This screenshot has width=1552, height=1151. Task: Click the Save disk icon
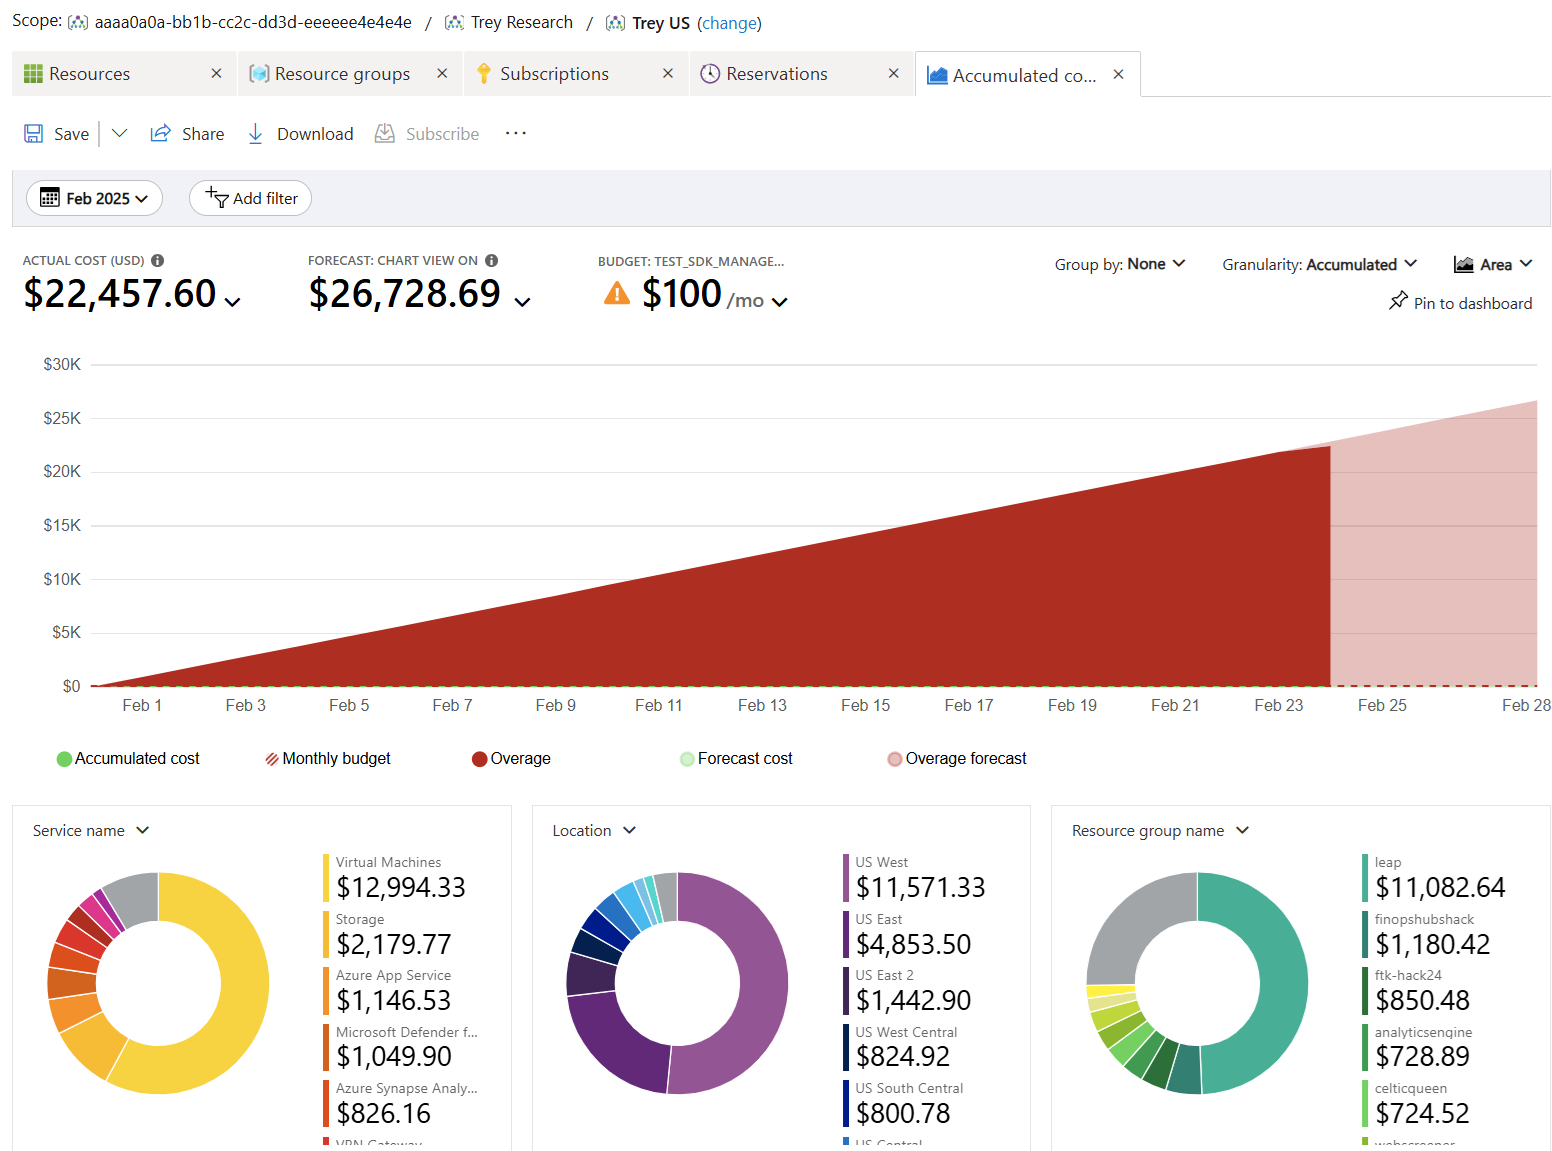34,134
